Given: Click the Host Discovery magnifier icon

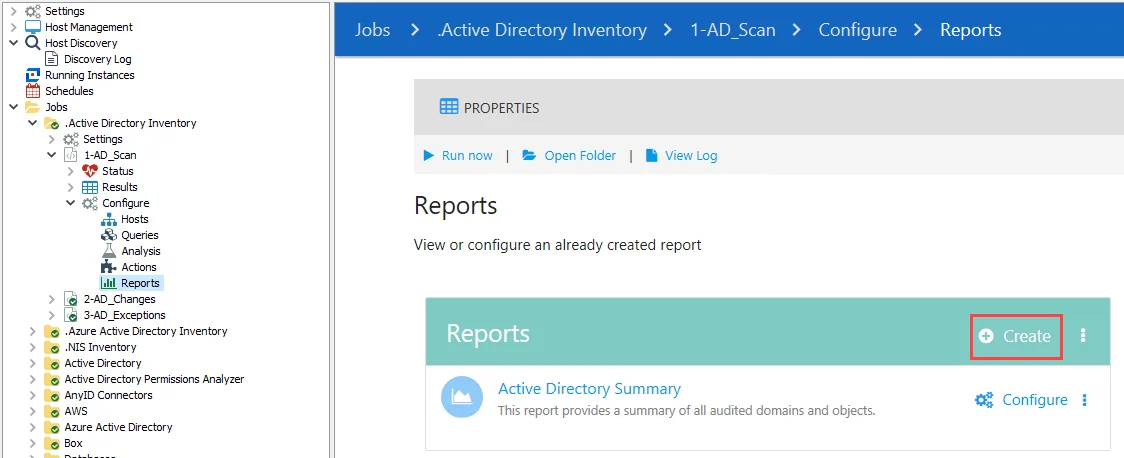Looking at the screenshot, I should point(33,43).
